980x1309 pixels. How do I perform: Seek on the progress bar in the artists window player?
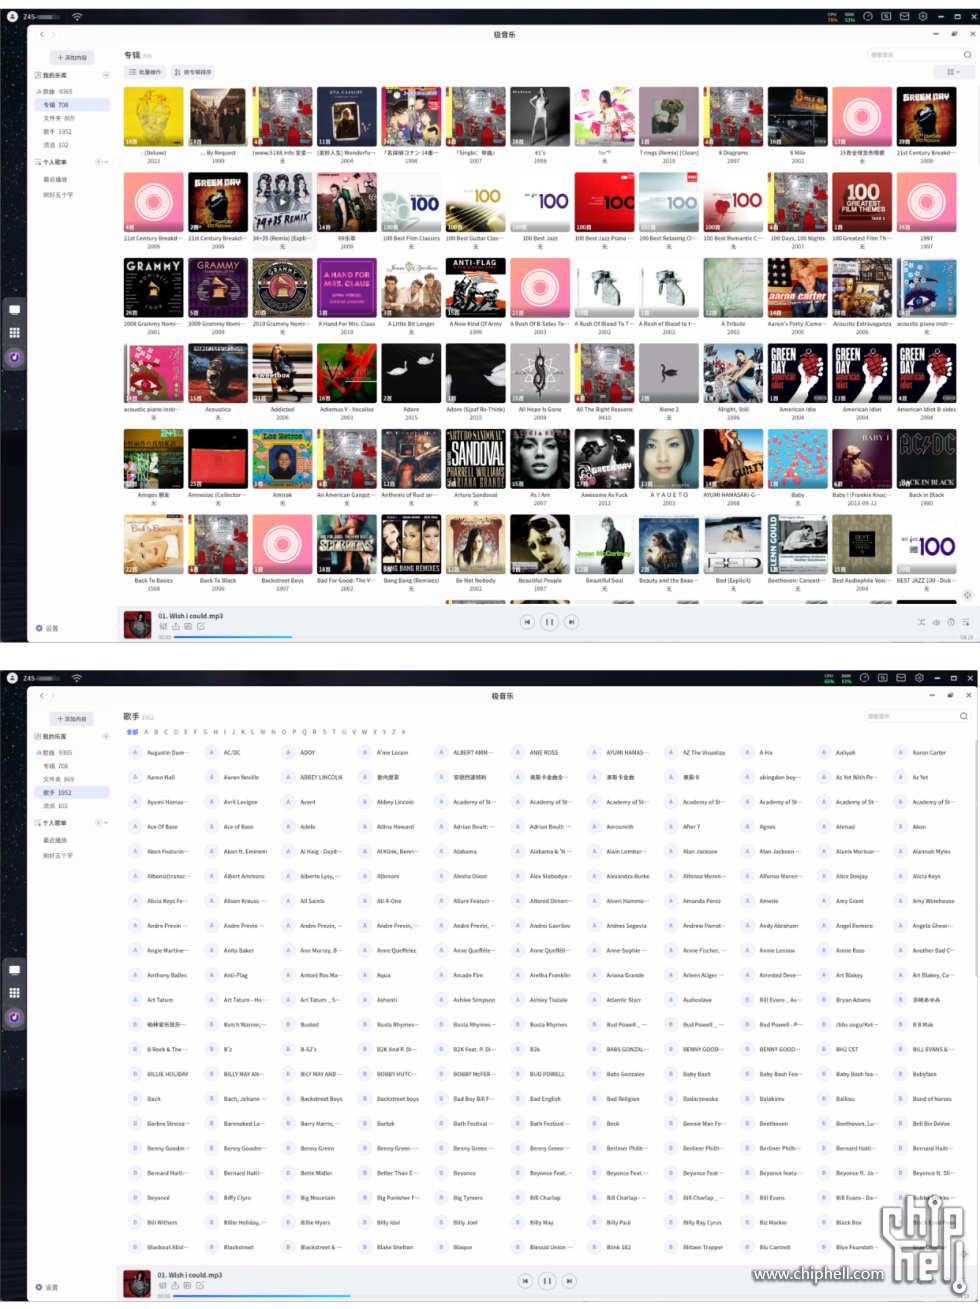pos(565,1296)
